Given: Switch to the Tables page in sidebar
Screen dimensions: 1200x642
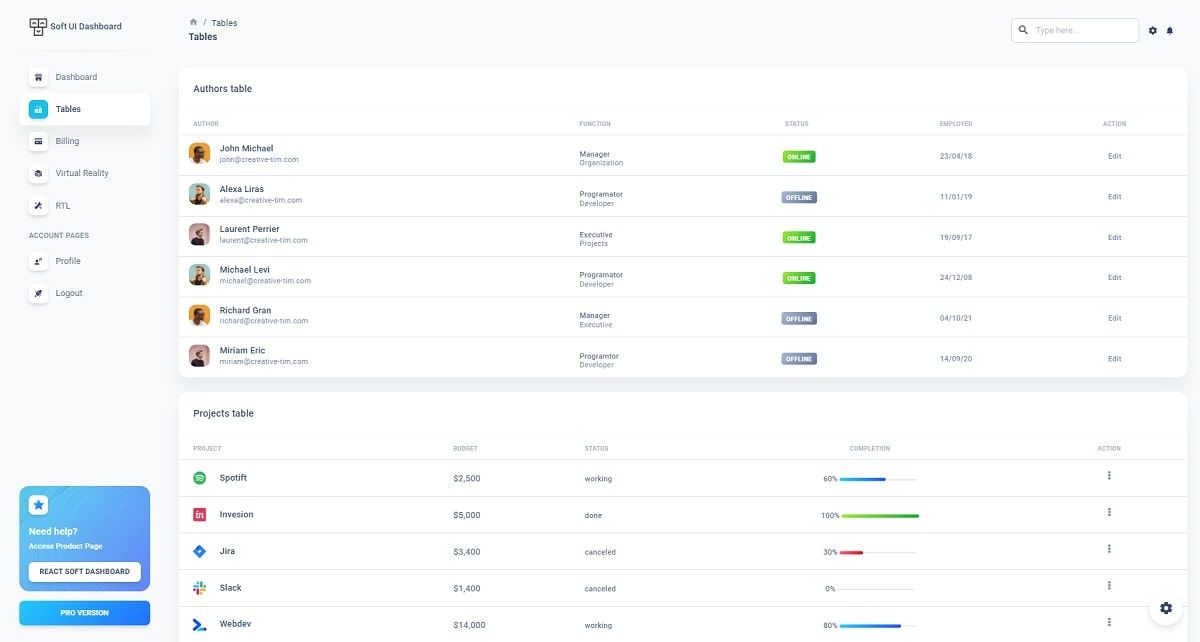Looking at the screenshot, I should click(68, 109).
